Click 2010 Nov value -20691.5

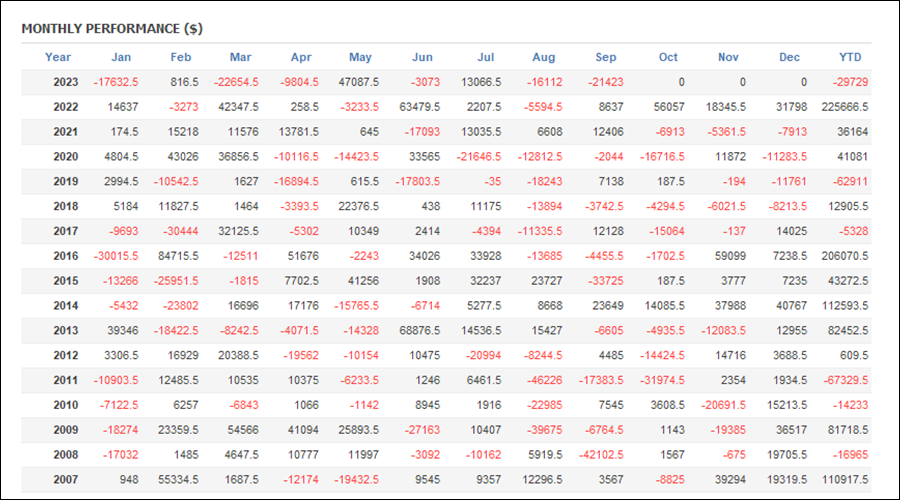pos(723,405)
